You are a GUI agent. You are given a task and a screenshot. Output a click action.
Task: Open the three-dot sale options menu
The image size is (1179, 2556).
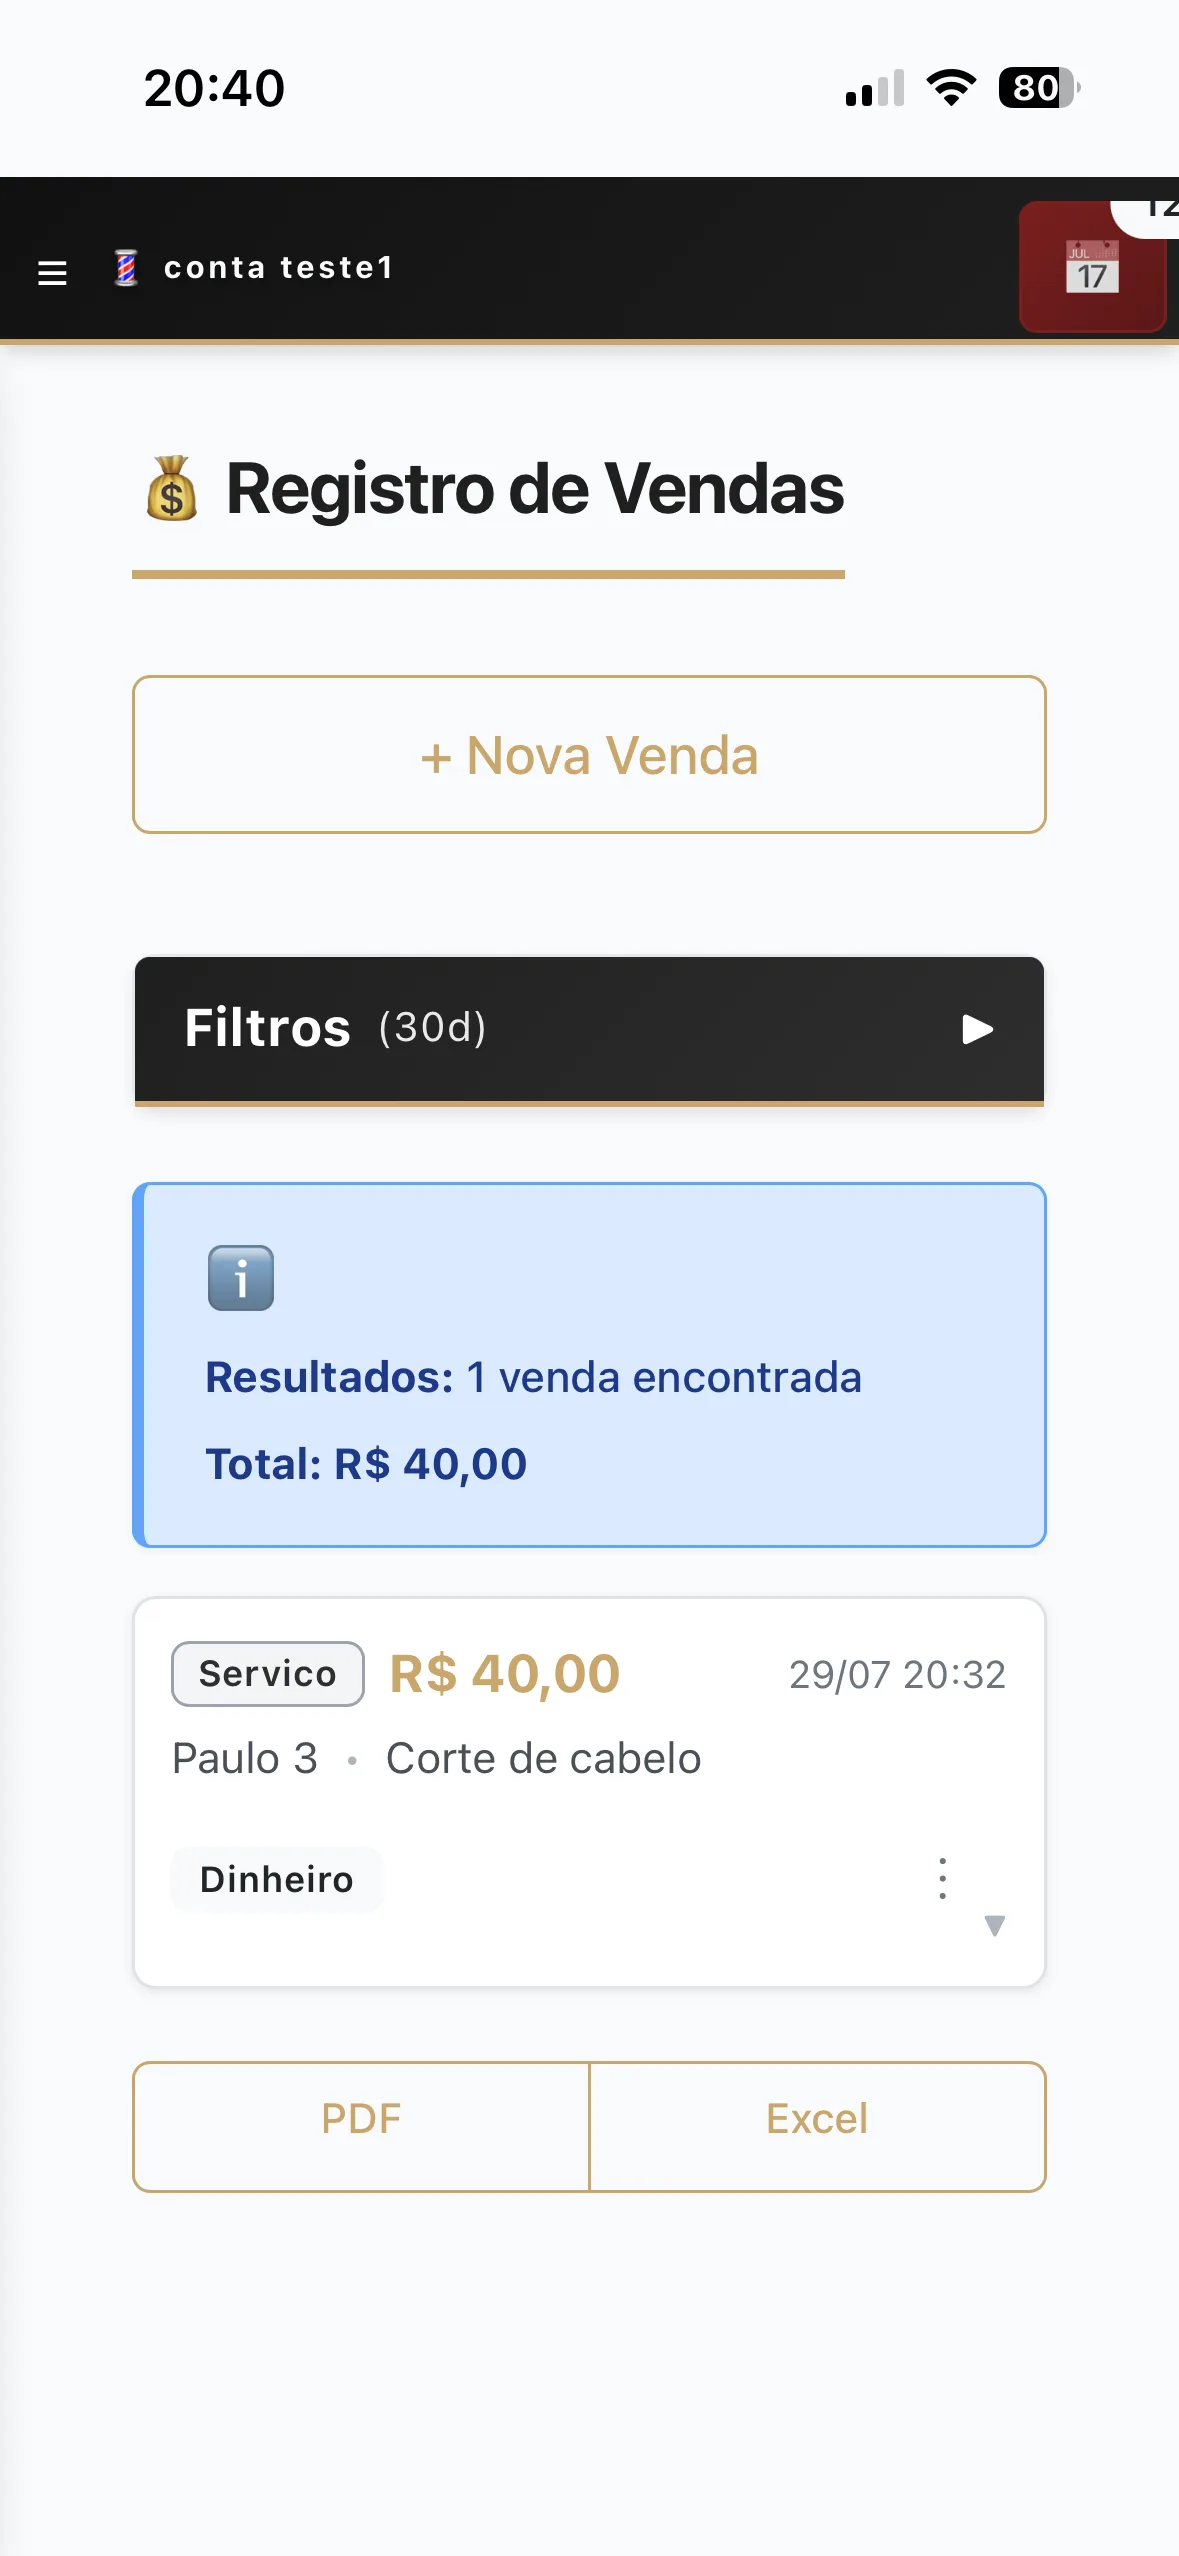point(942,1878)
